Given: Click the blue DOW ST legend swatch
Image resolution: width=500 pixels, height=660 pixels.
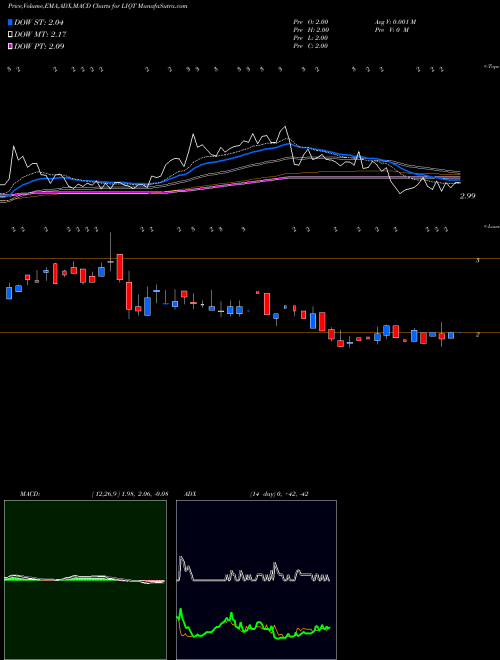Looking at the screenshot, I should point(11,22).
